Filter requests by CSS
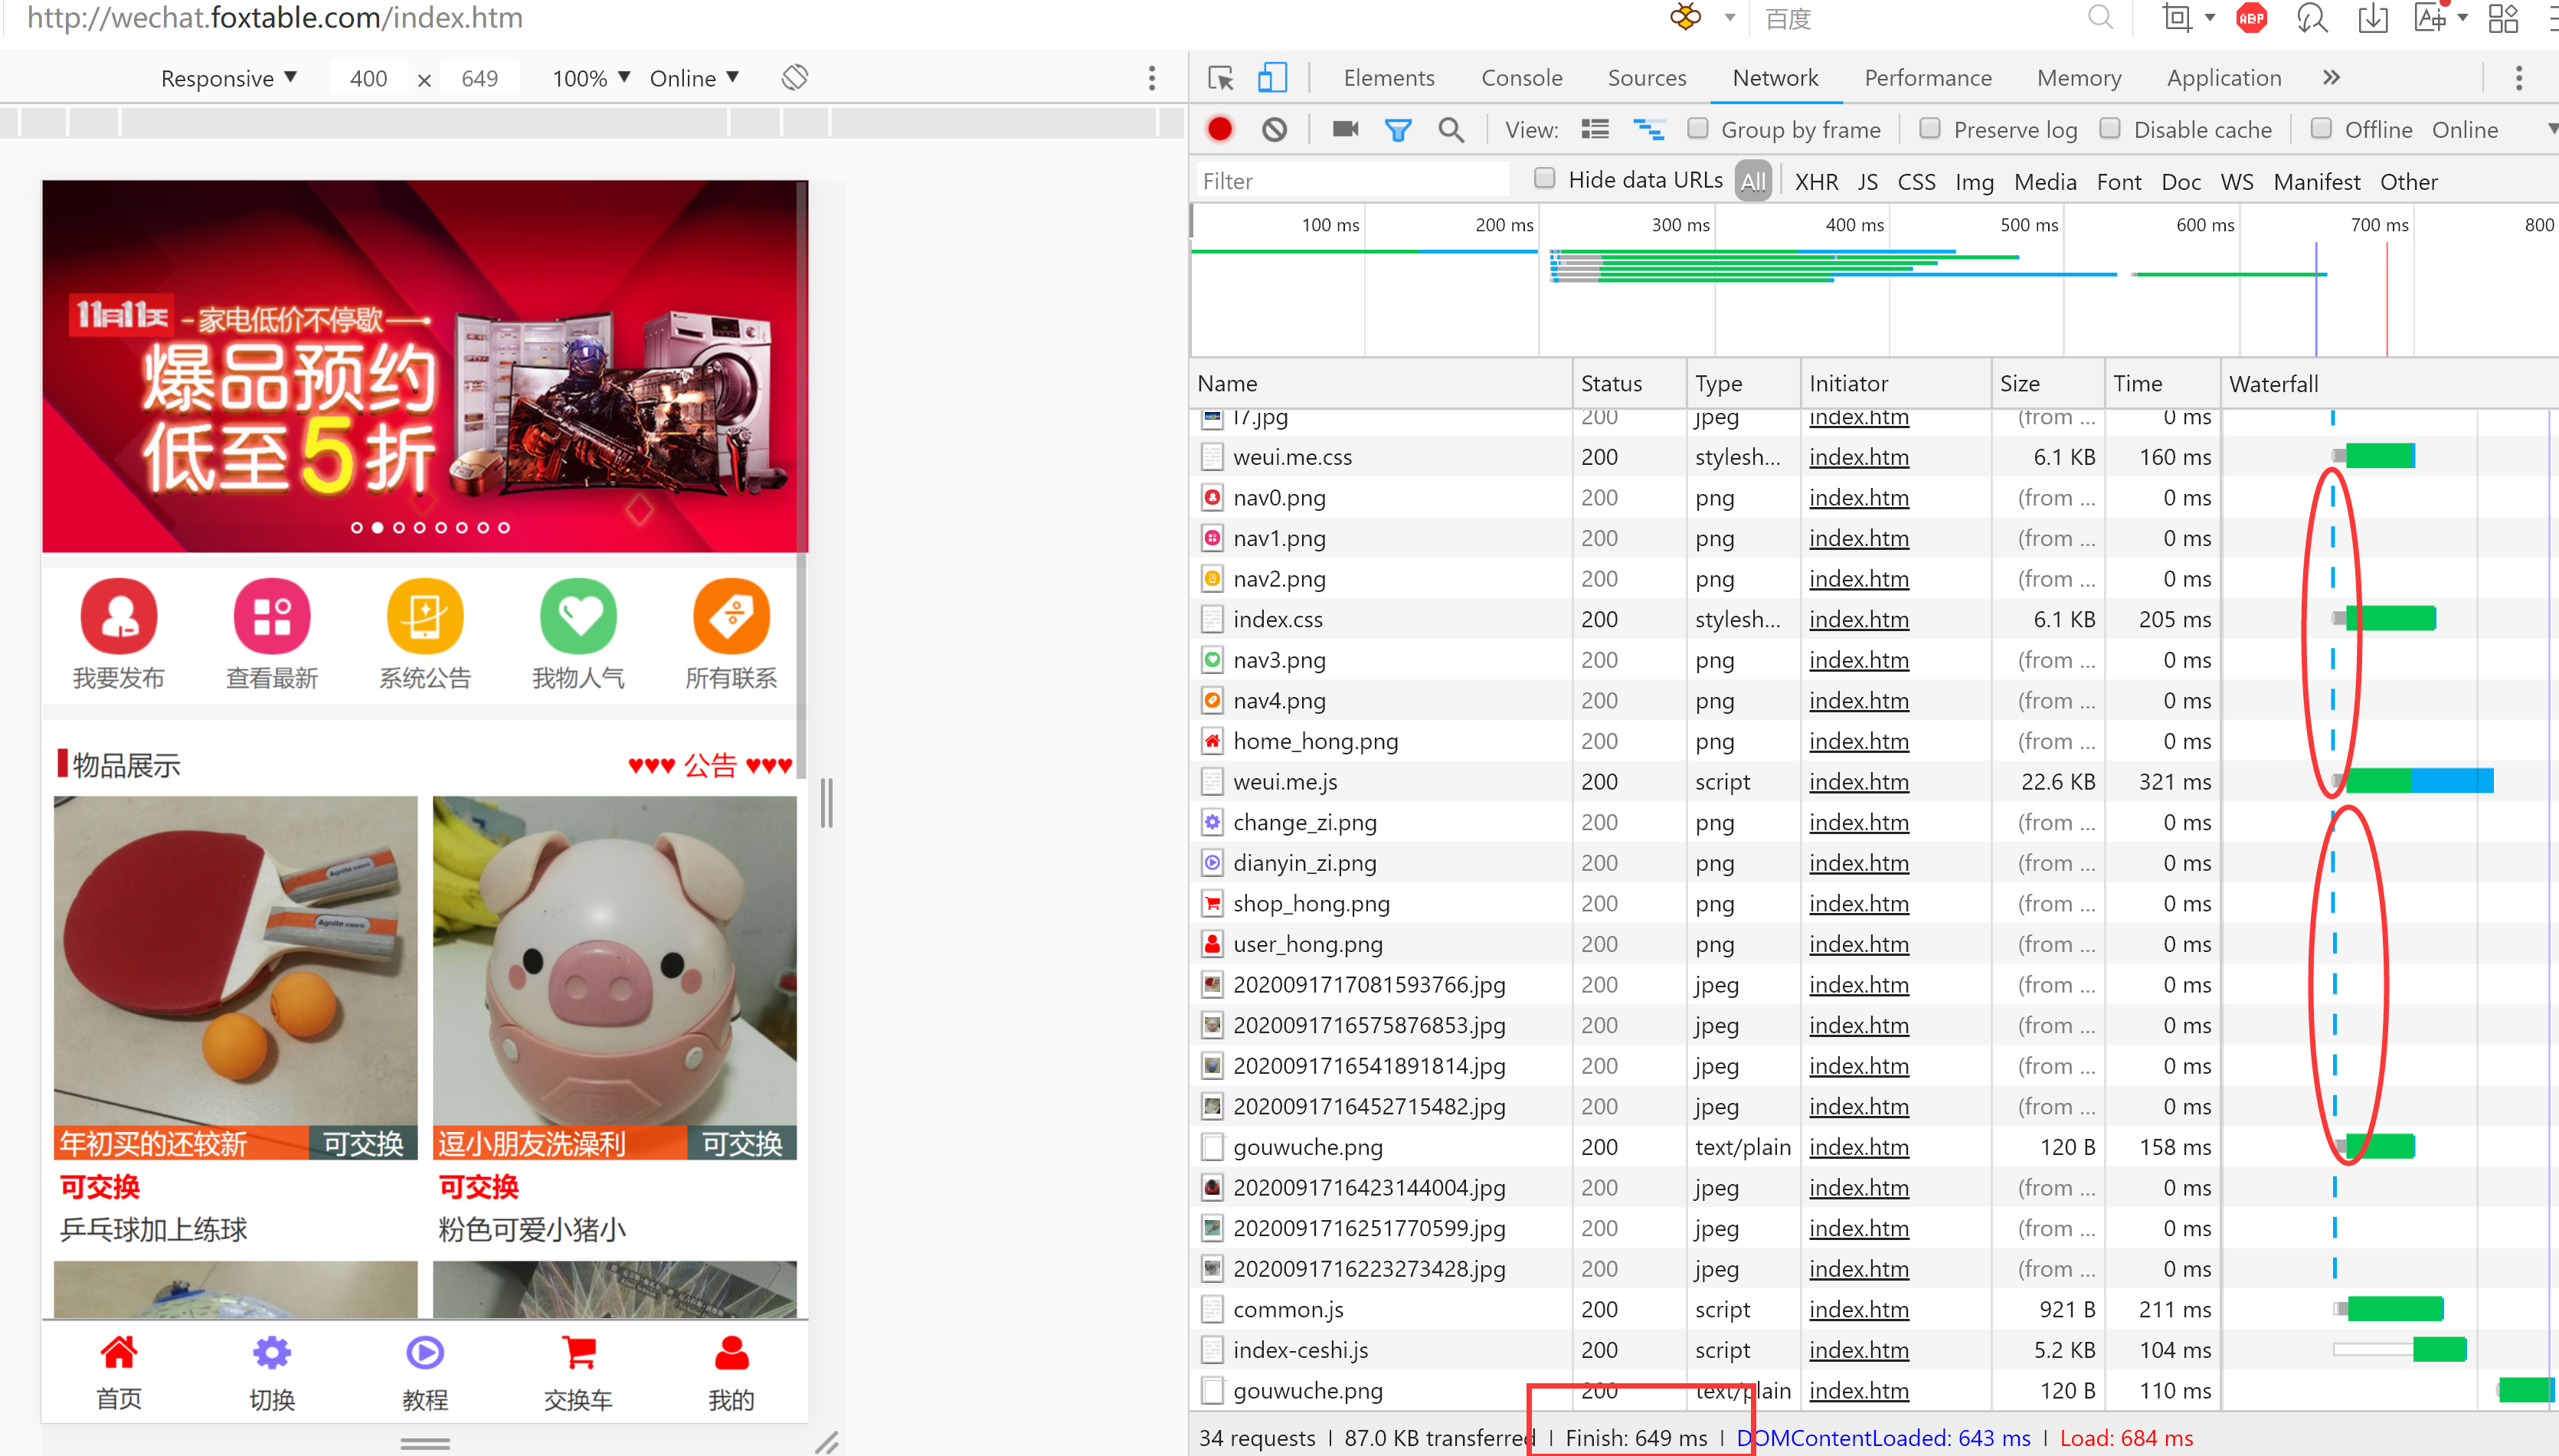The width and height of the screenshot is (2559, 1456). tap(1916, 182)
